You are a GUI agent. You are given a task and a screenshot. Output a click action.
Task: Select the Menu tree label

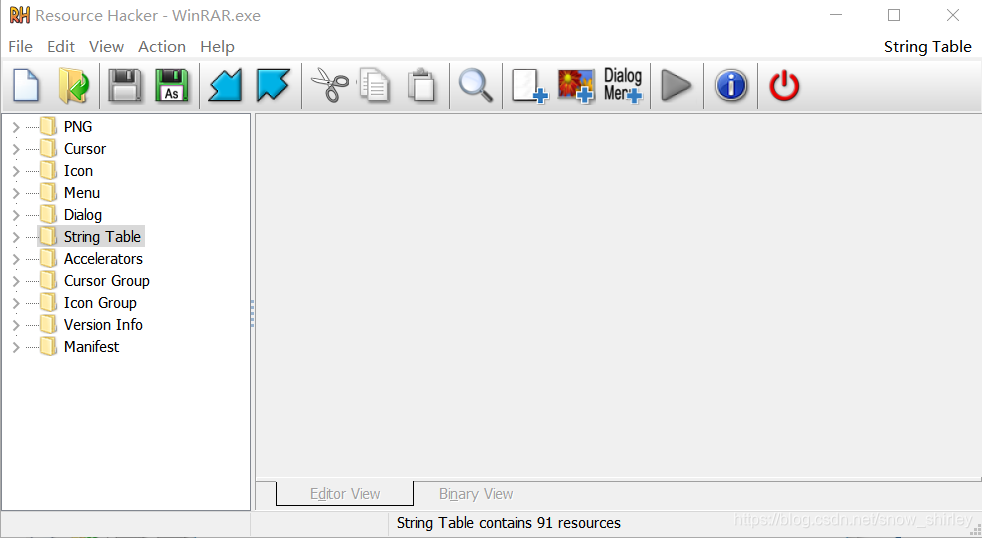(81, 192)
